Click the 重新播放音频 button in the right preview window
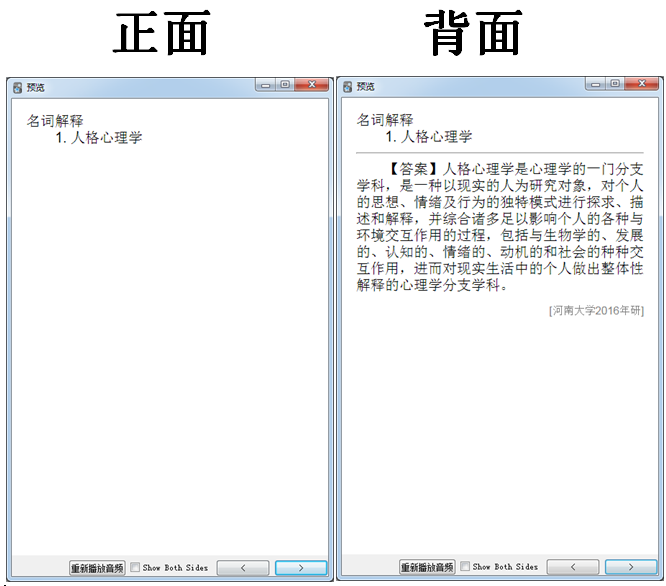This screenshot has height=586, width=666. [427, 567]
